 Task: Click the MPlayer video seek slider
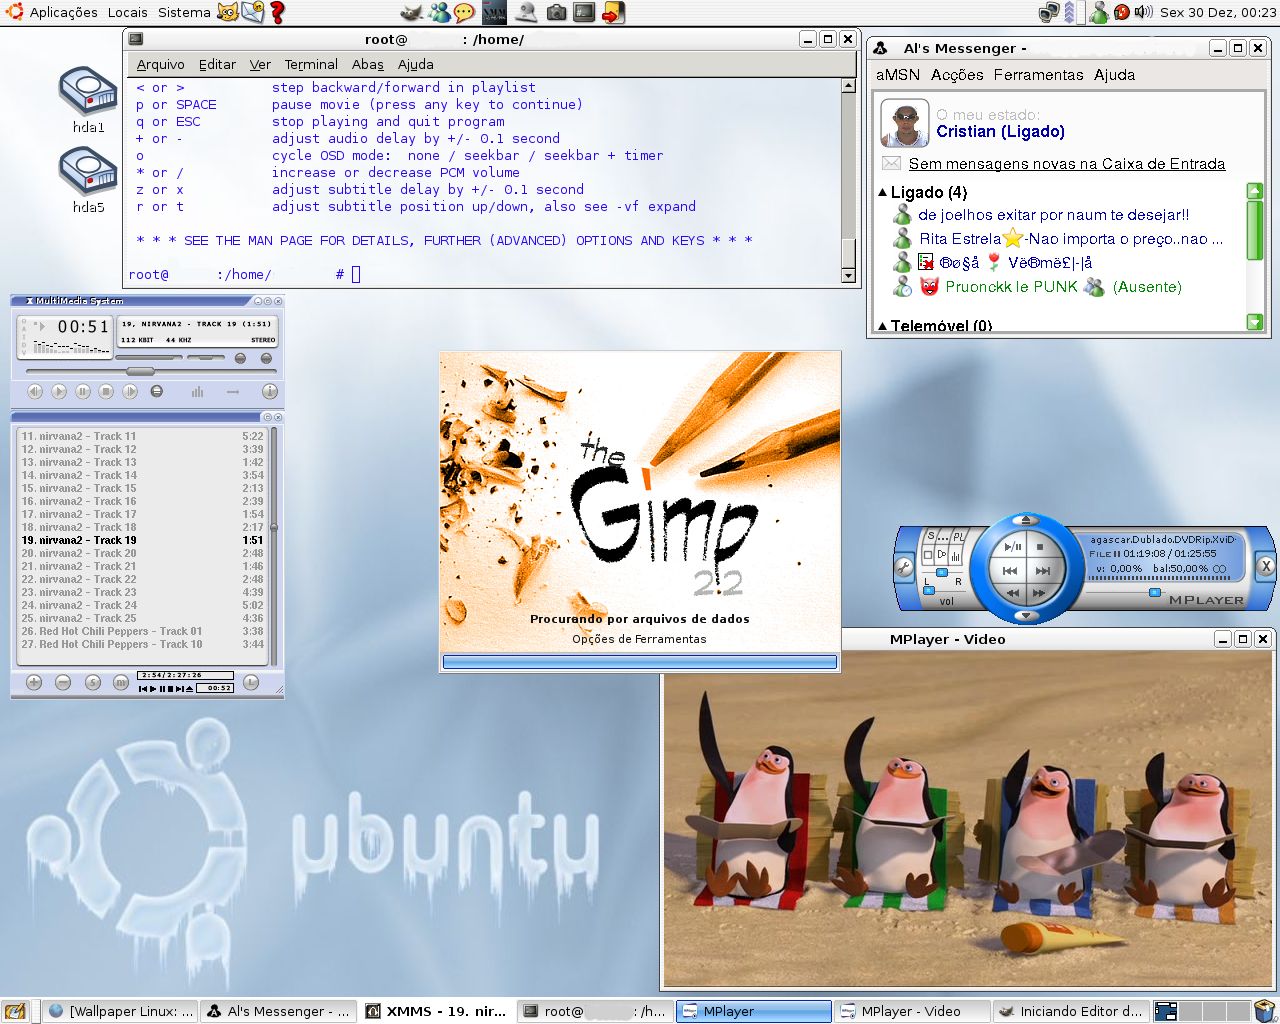coord(1155,592)
